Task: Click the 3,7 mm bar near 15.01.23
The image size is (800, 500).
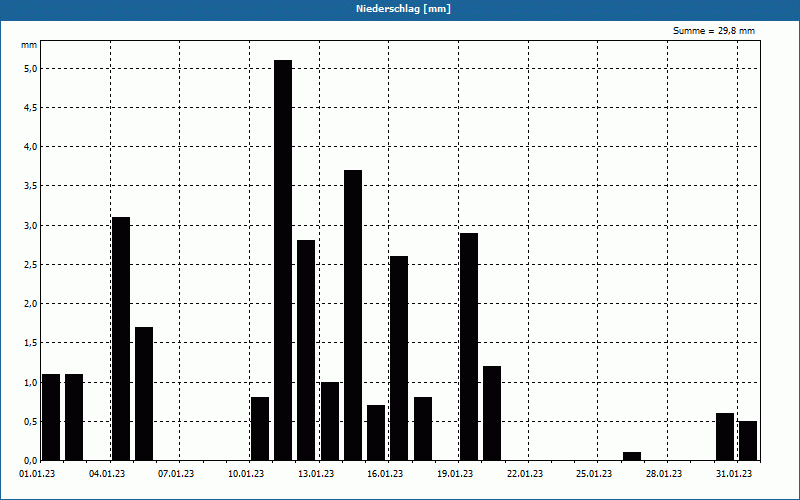Action: (353, 315)
